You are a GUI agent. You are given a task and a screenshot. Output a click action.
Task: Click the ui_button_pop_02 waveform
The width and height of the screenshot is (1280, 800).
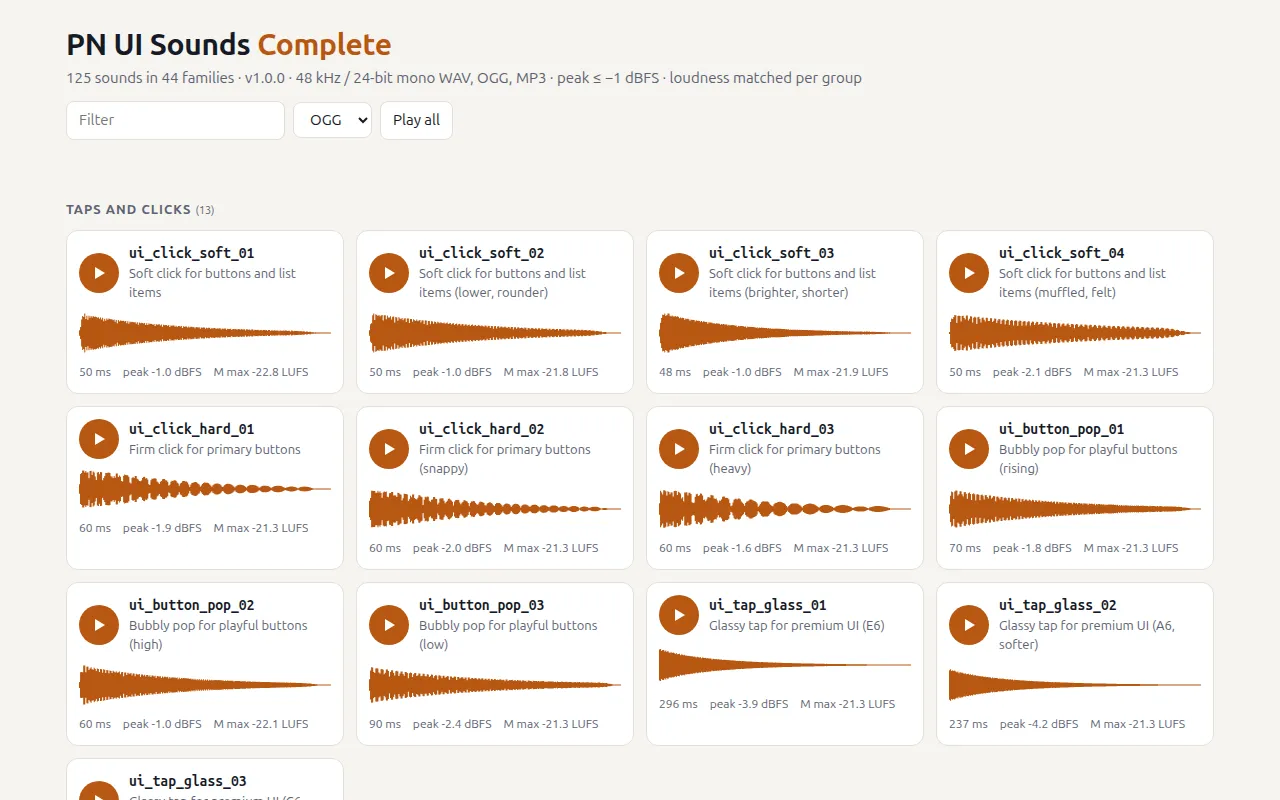click(x=205, y=685)
